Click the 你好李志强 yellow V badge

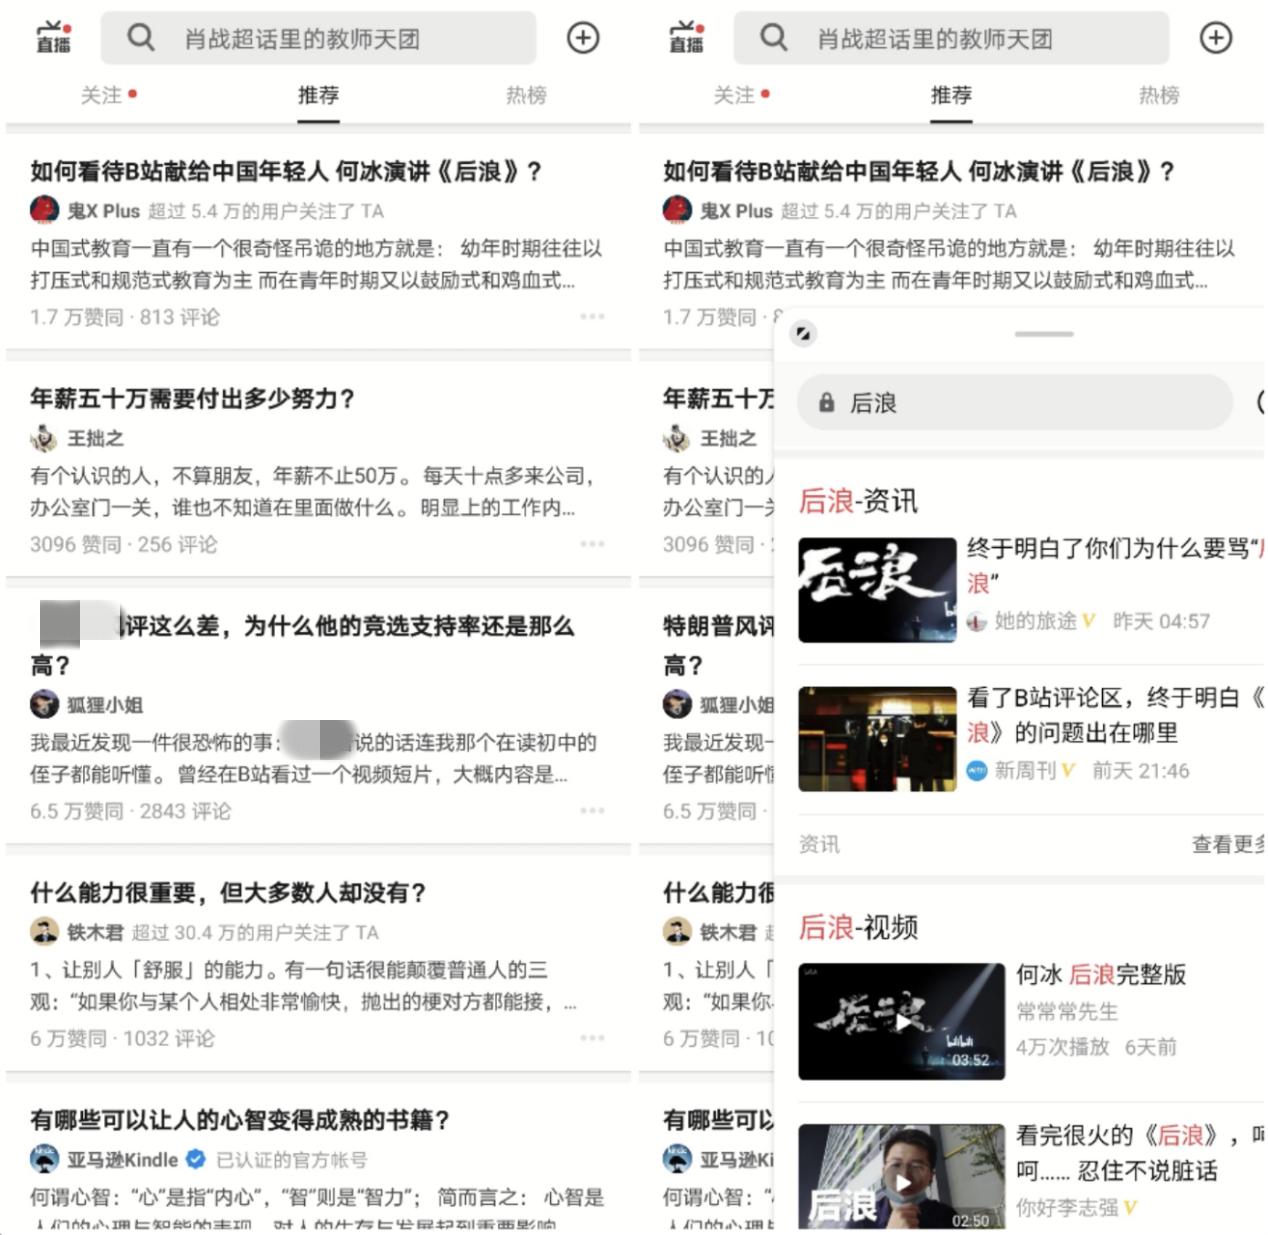pos(1129,1206)
